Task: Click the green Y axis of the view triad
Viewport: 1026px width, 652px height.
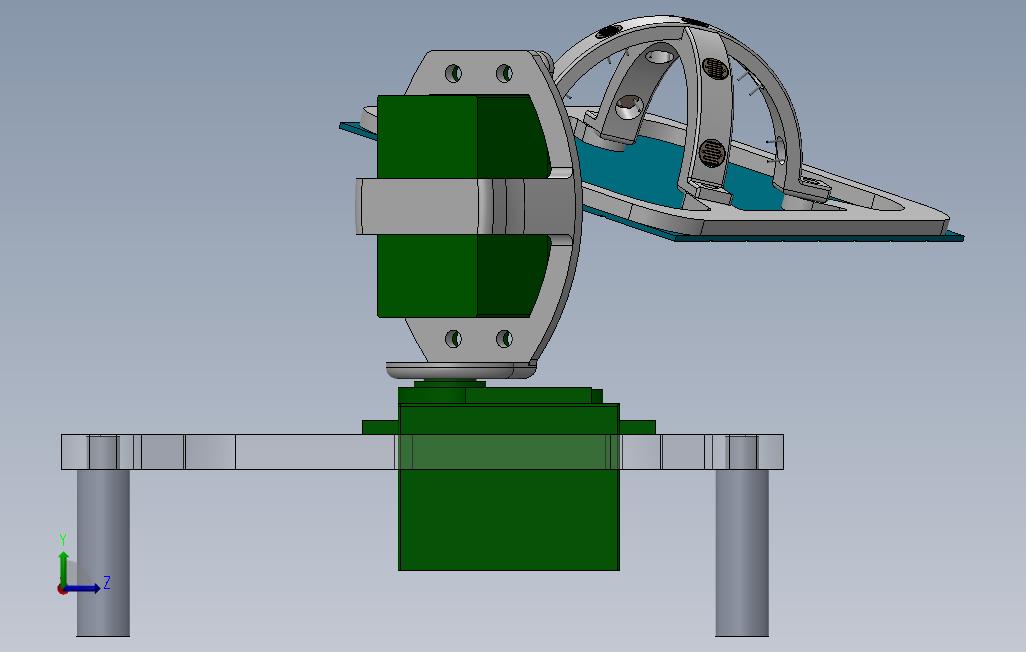Action: (63, 568)
